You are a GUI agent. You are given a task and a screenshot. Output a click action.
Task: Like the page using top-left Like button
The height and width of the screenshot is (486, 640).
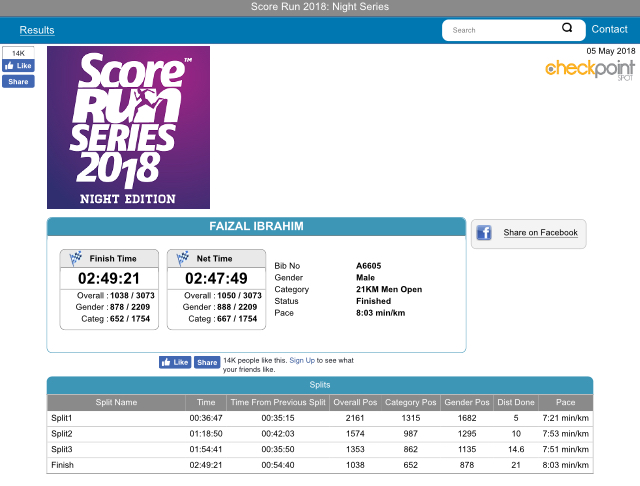click(18, 66)
